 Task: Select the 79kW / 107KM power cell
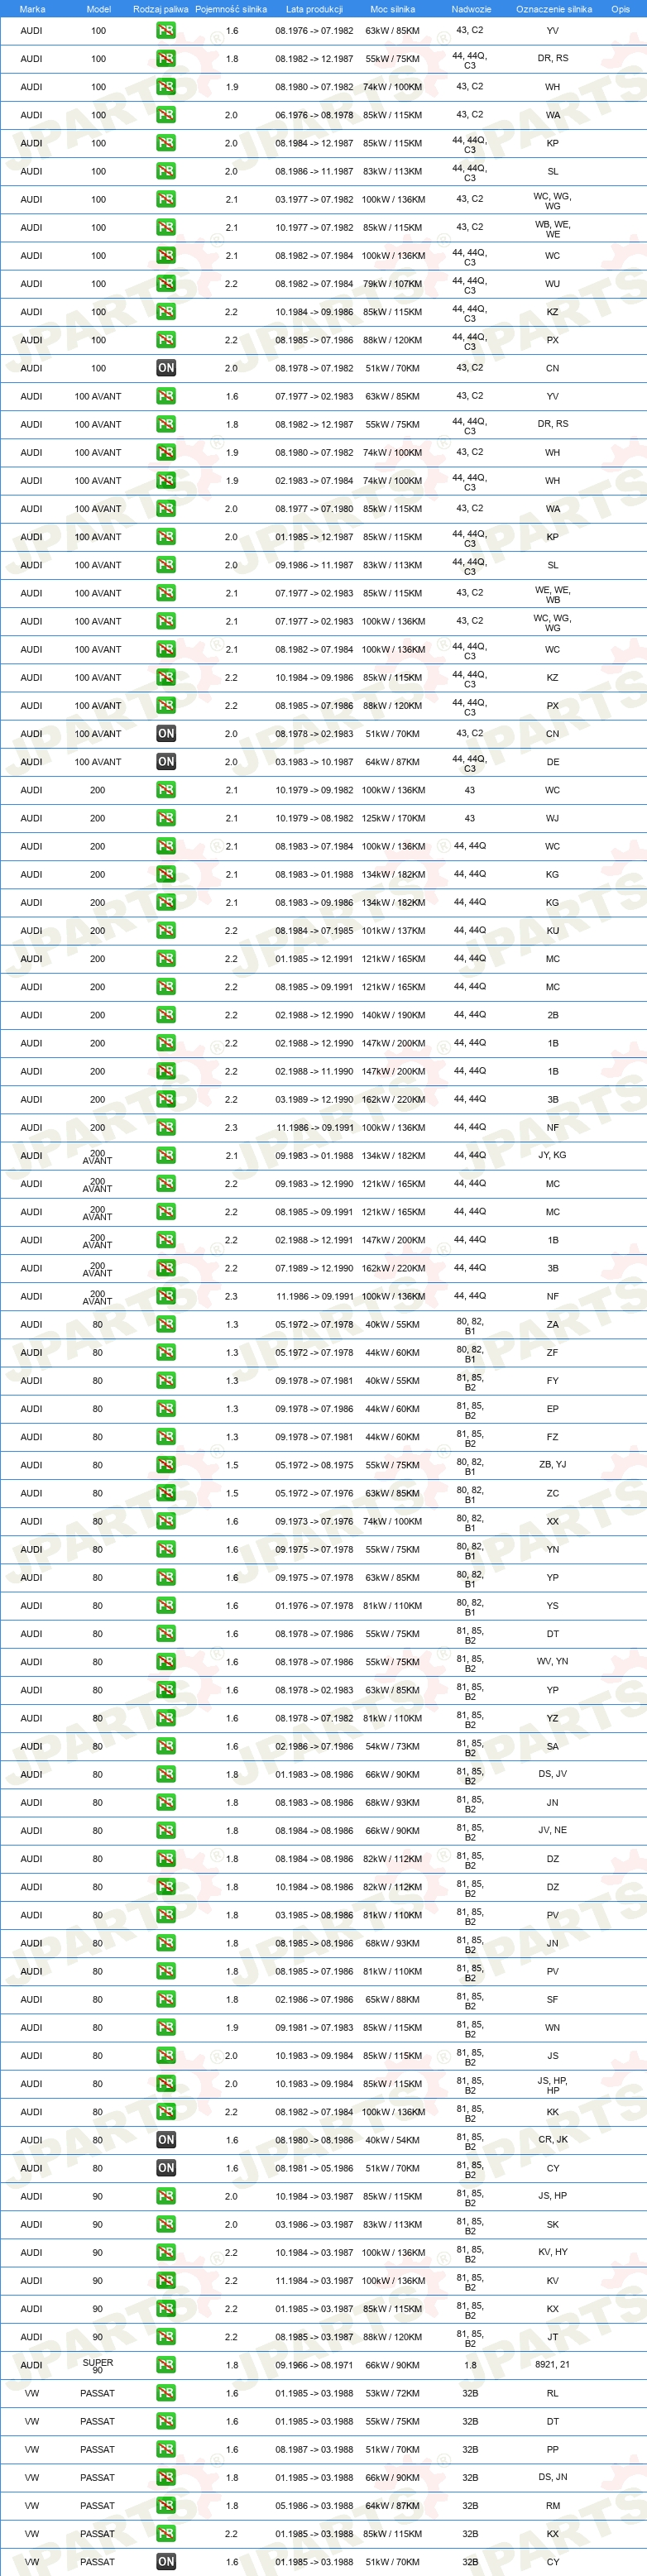(393, 284)
